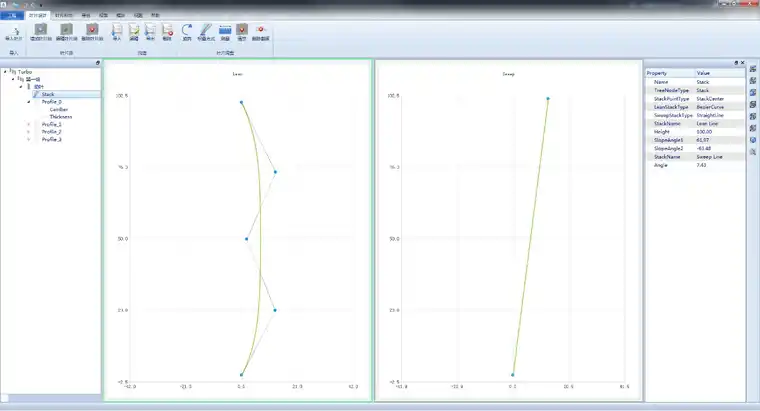Click the TreeNodeType property row
The height and width of the screenshot is (411, 760).
click(x=695, y=90)
